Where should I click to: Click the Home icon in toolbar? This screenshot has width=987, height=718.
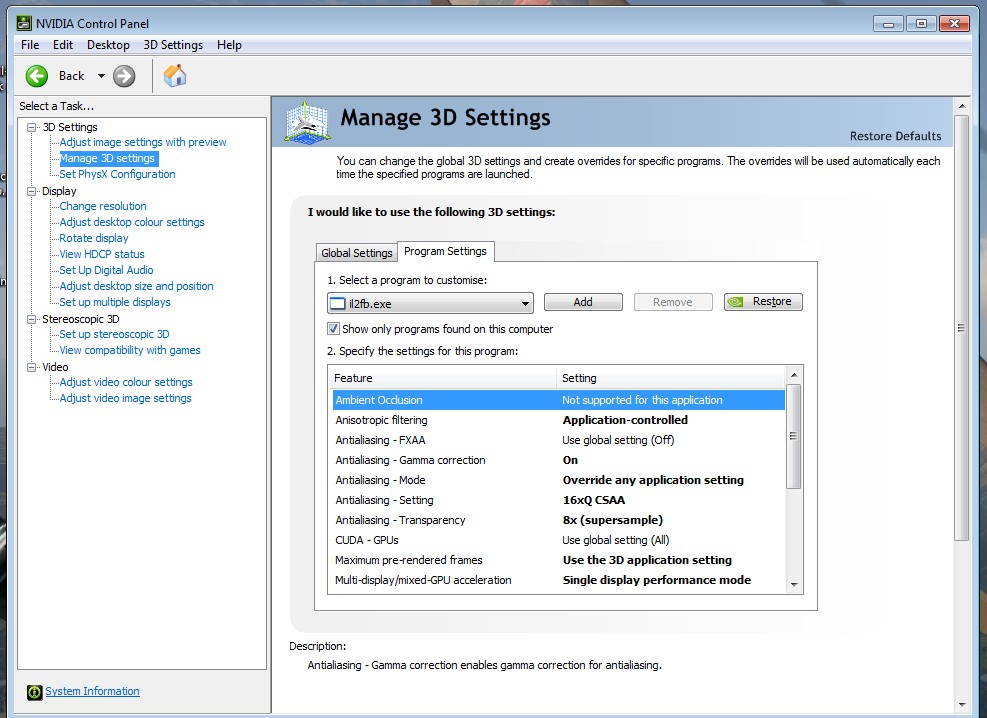(x=175, y=76)
